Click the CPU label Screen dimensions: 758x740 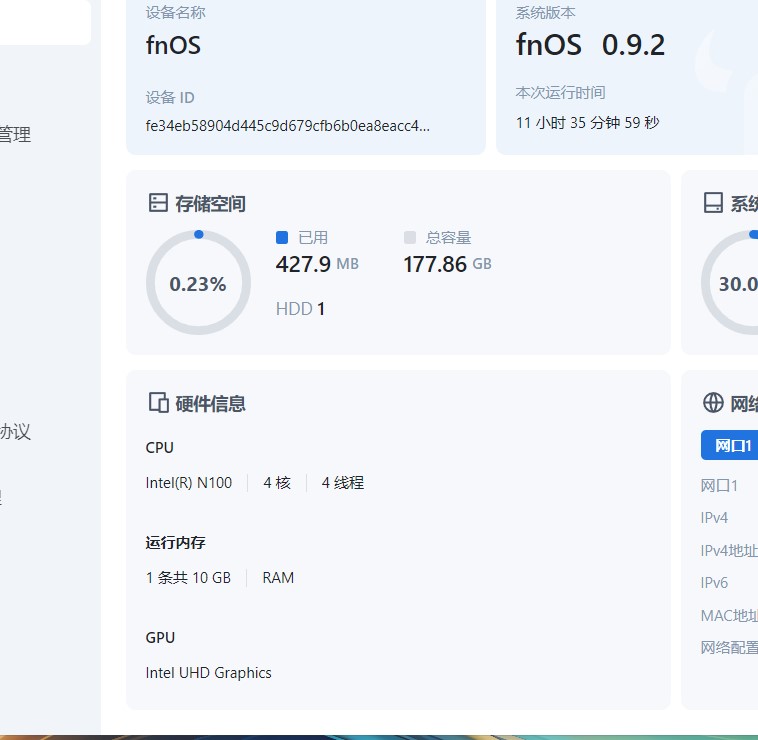pos(160,448)
